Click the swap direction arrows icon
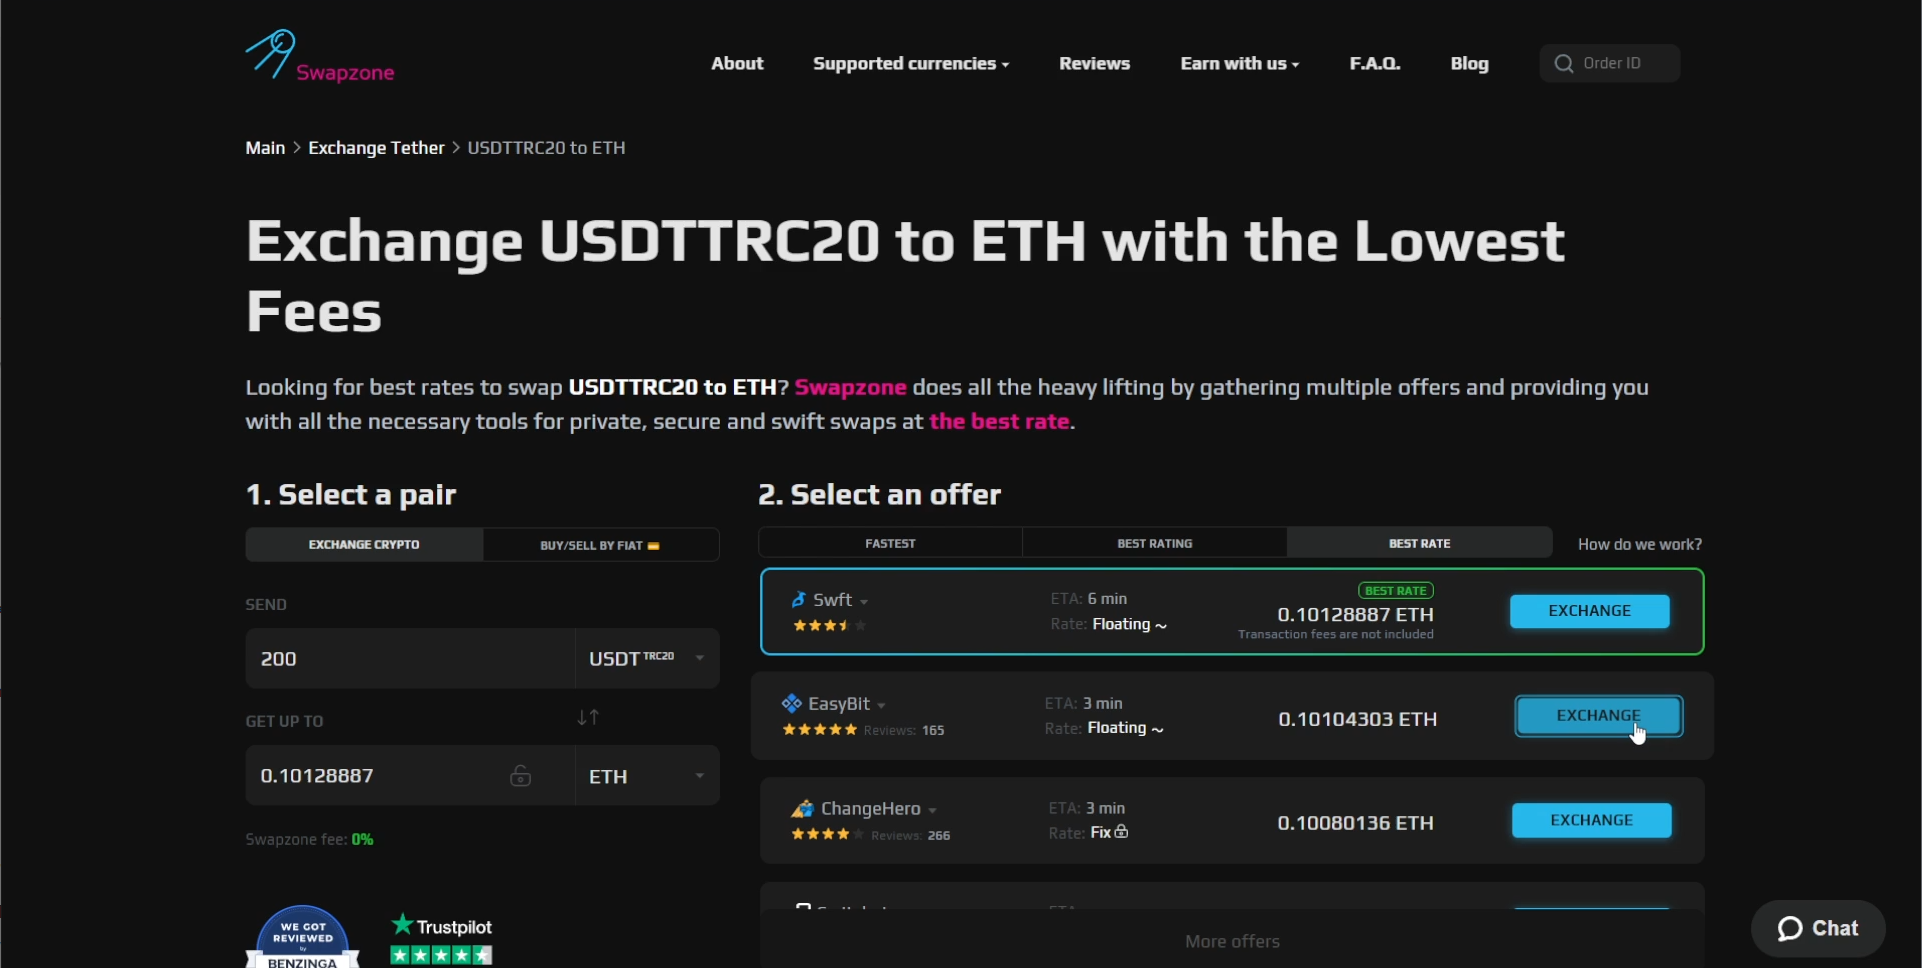The width and height of the screenshot is (1922, 968). coord(588,717)
